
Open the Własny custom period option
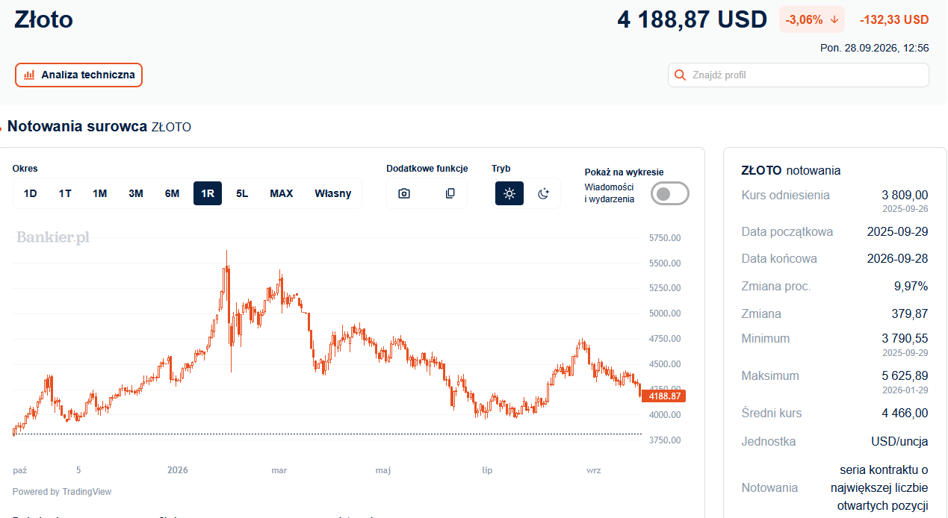[333, 193]
